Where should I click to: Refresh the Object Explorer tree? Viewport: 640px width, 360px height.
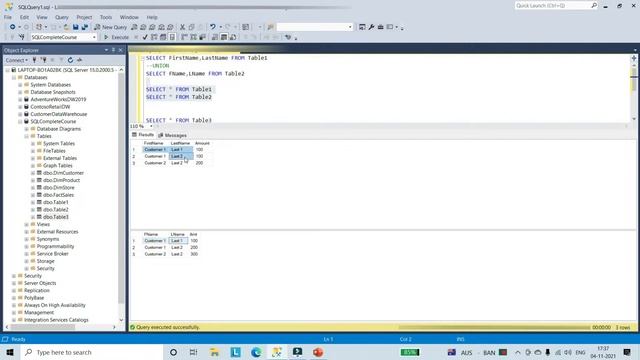tap(70, 60)
